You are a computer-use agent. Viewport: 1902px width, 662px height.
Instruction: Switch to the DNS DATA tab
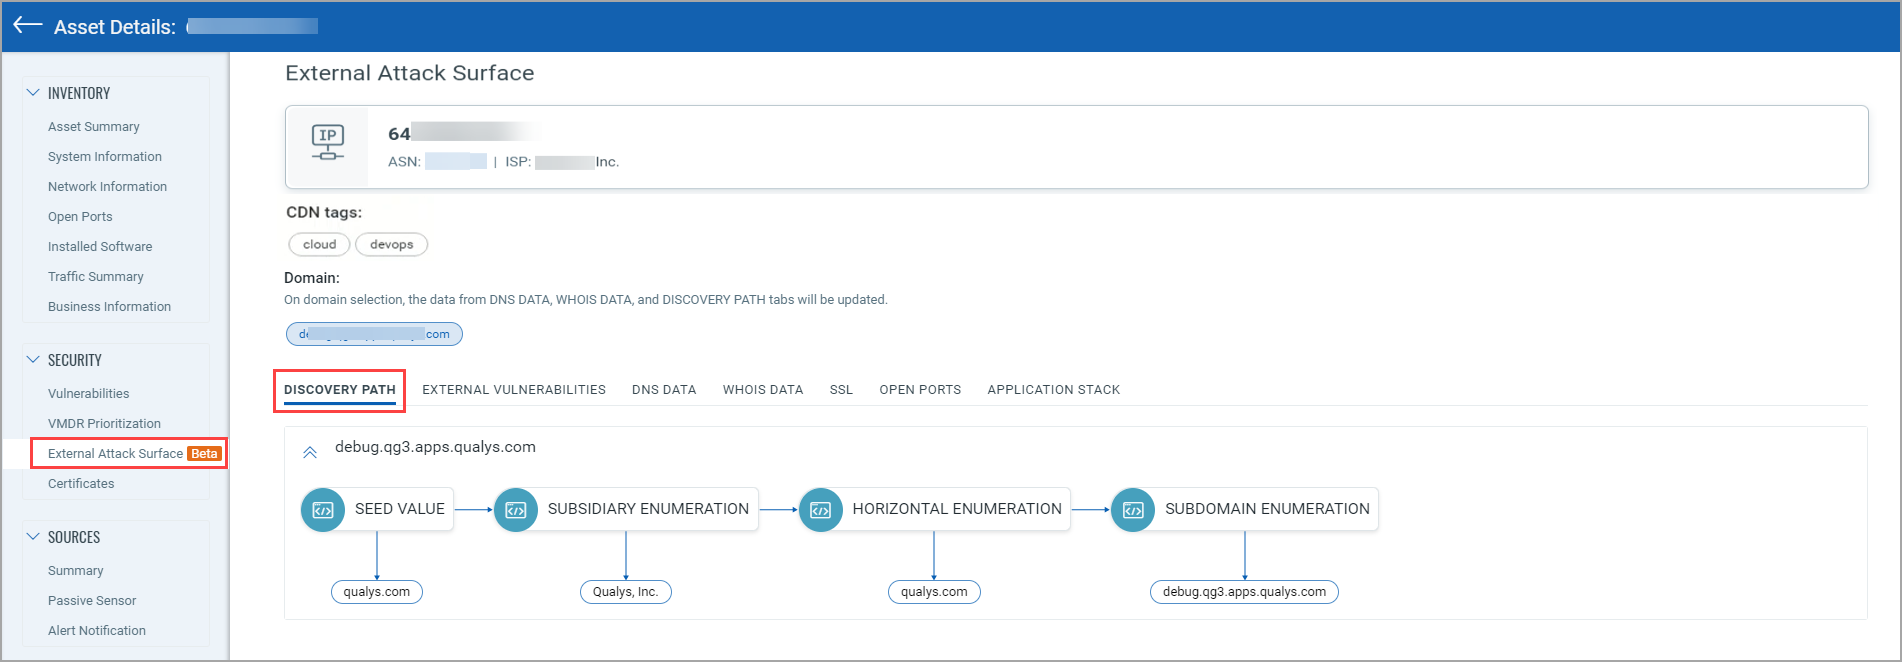tap(664, 390)
